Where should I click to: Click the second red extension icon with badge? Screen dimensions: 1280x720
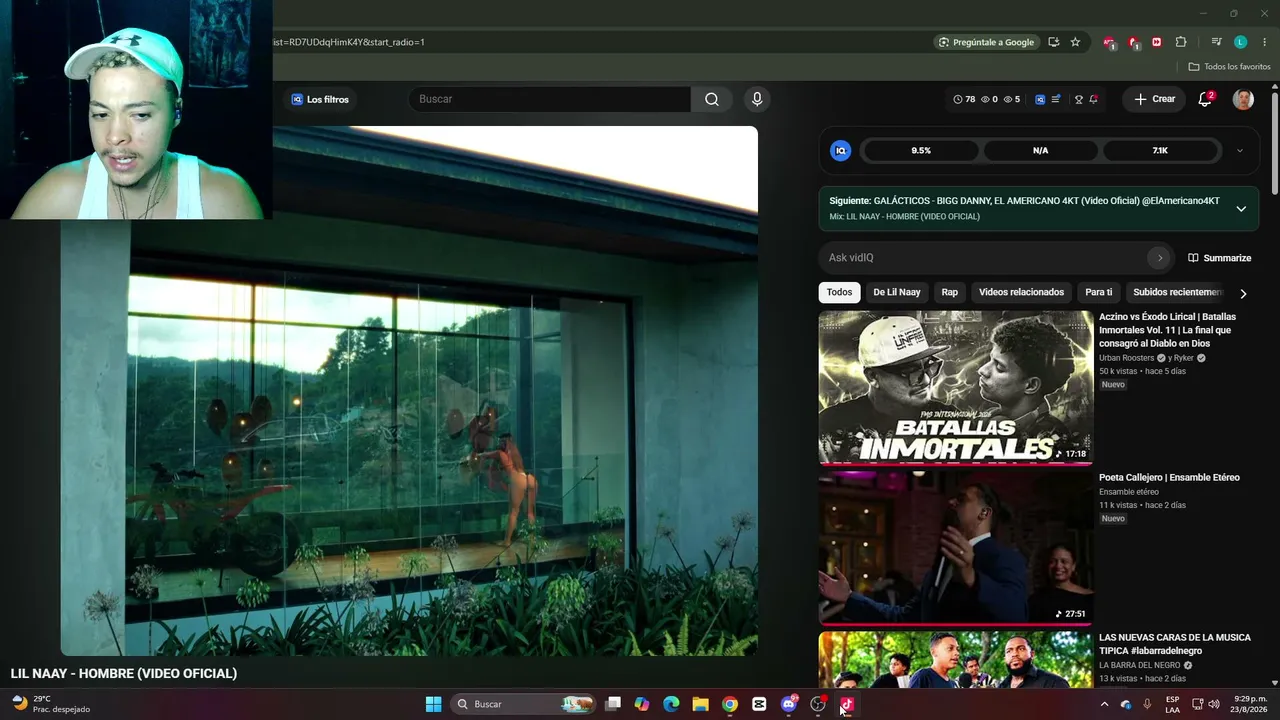coord(1133,42)
